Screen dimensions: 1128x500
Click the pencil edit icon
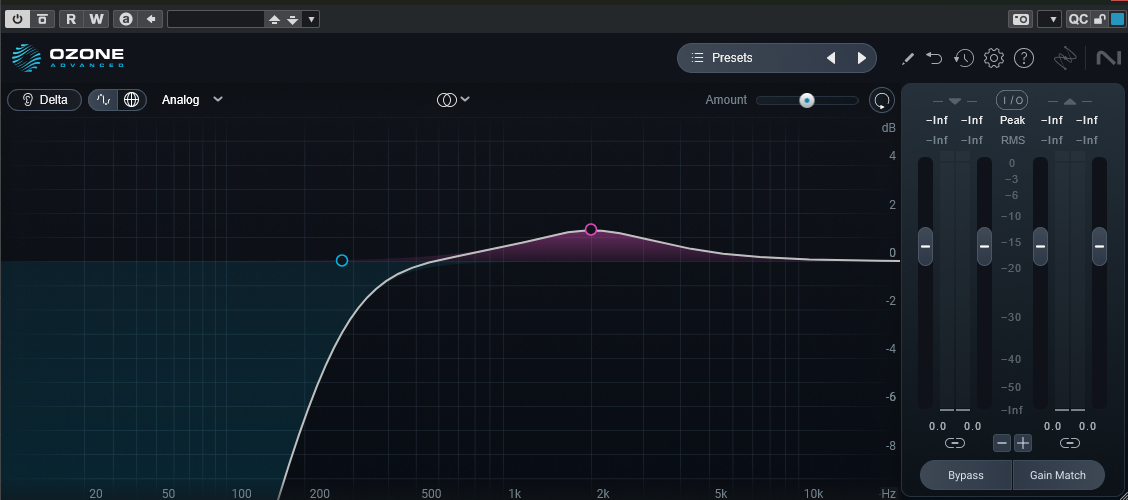coord(908,58)
